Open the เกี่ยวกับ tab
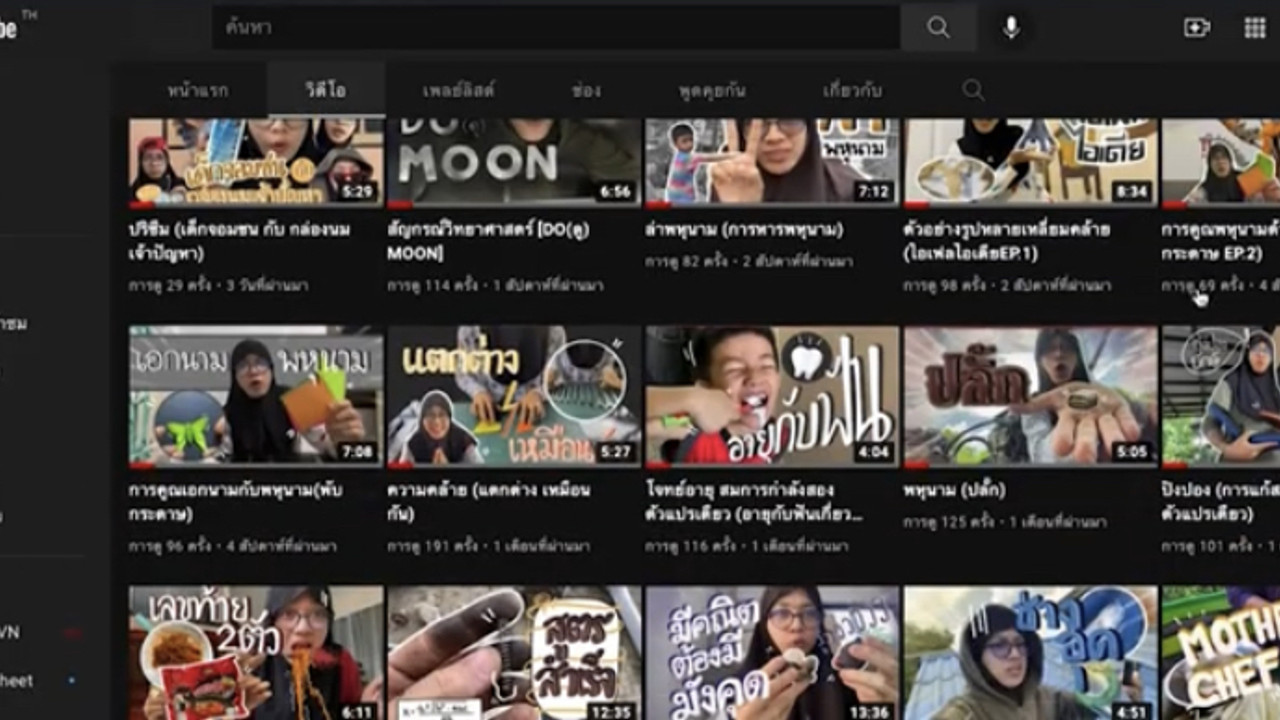This screenshot has width=1280, height=720. pyautogui.click(x=852, y=90)
